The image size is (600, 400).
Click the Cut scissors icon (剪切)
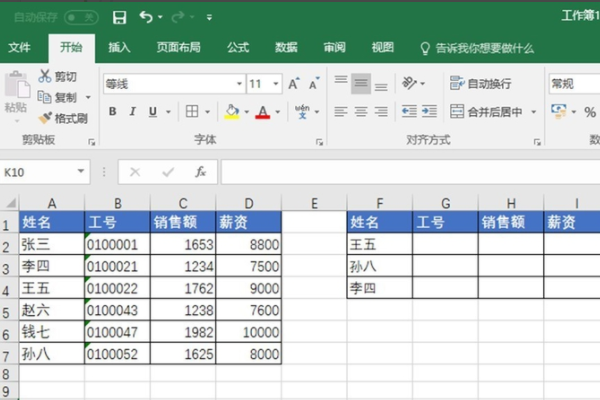click(x=58, y=76)
